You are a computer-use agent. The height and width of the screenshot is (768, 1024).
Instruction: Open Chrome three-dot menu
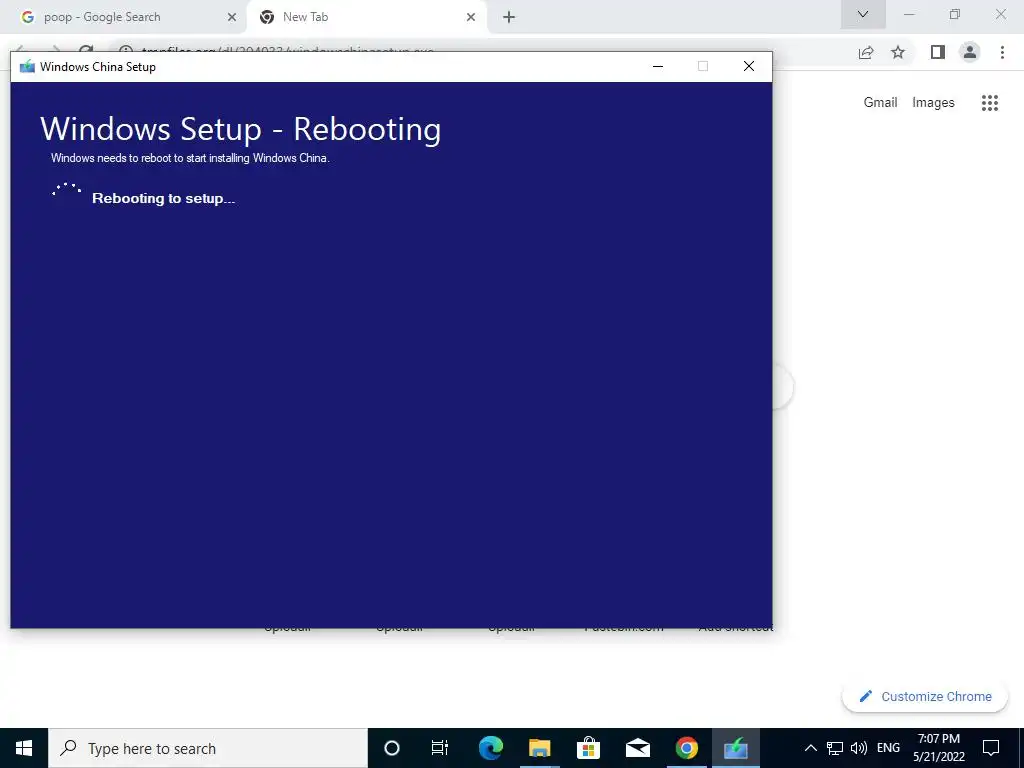point(1002,52)
